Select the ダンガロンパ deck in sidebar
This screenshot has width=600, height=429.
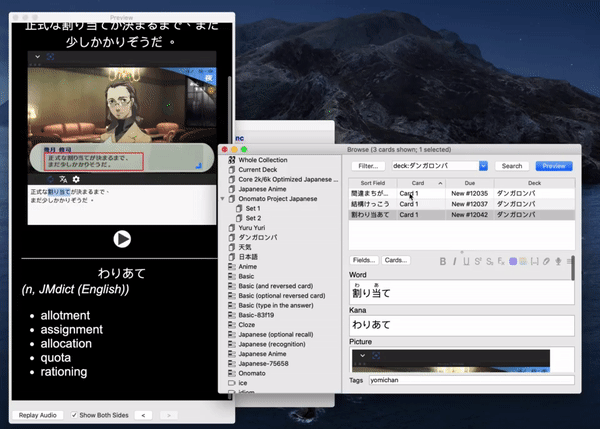tap(258, 237)
